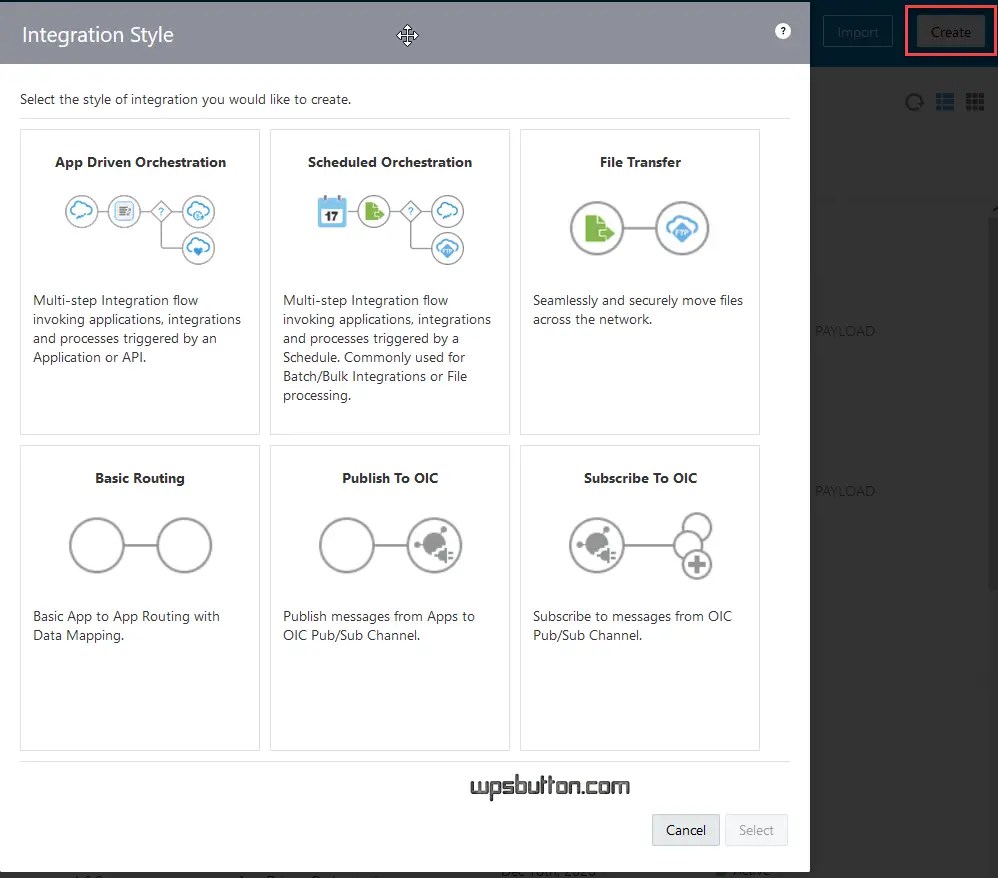Click the Select button
The height and width of the screenshot is (878, 998).
756,830
